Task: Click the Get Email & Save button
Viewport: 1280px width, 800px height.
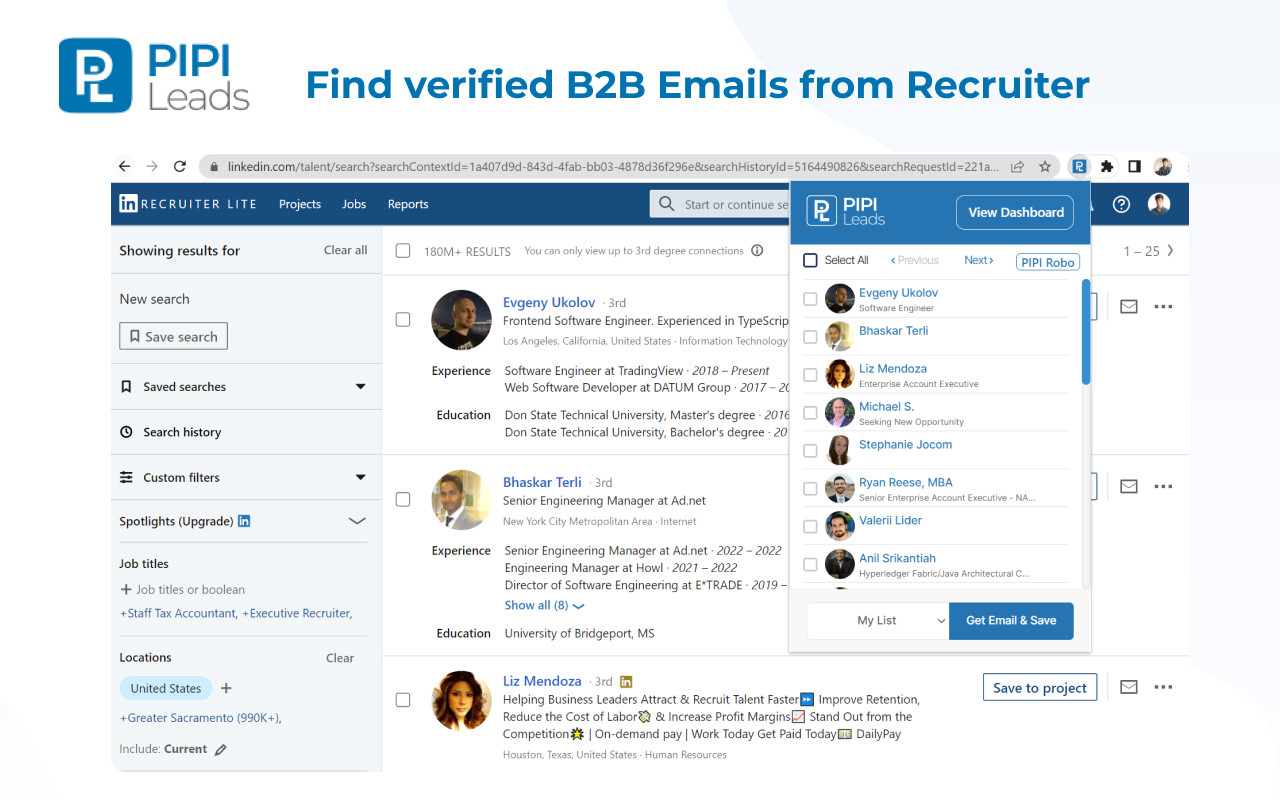Action: click(1011, 620)
